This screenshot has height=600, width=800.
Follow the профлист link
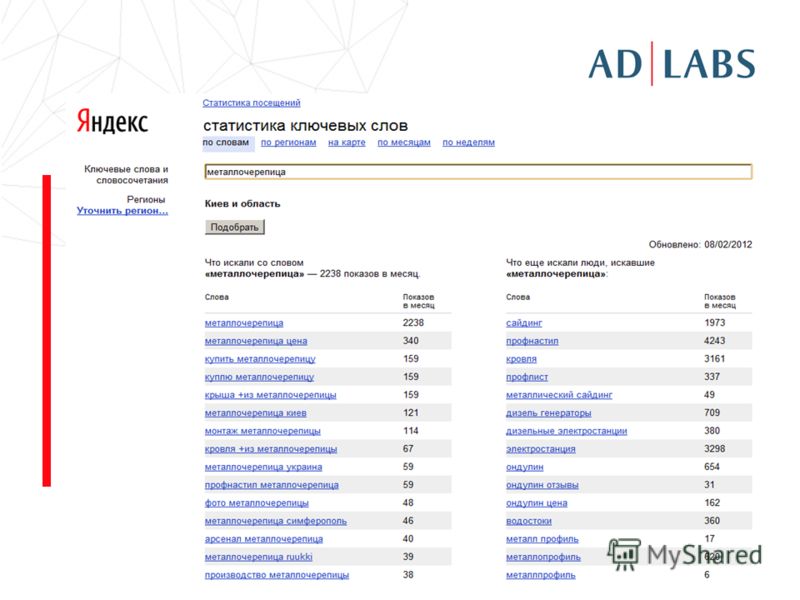tap(527, 377)
